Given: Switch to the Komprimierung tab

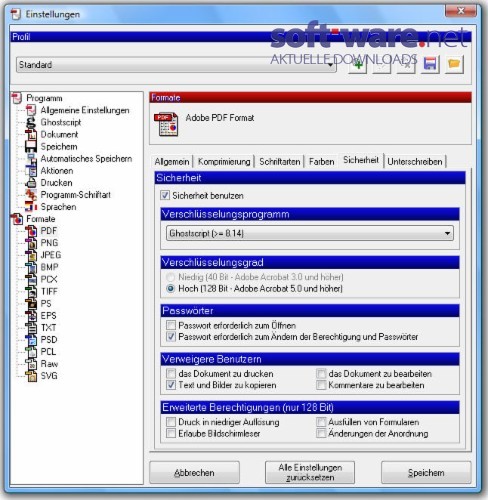Looking at the screenshot, I should click(224, 162).
